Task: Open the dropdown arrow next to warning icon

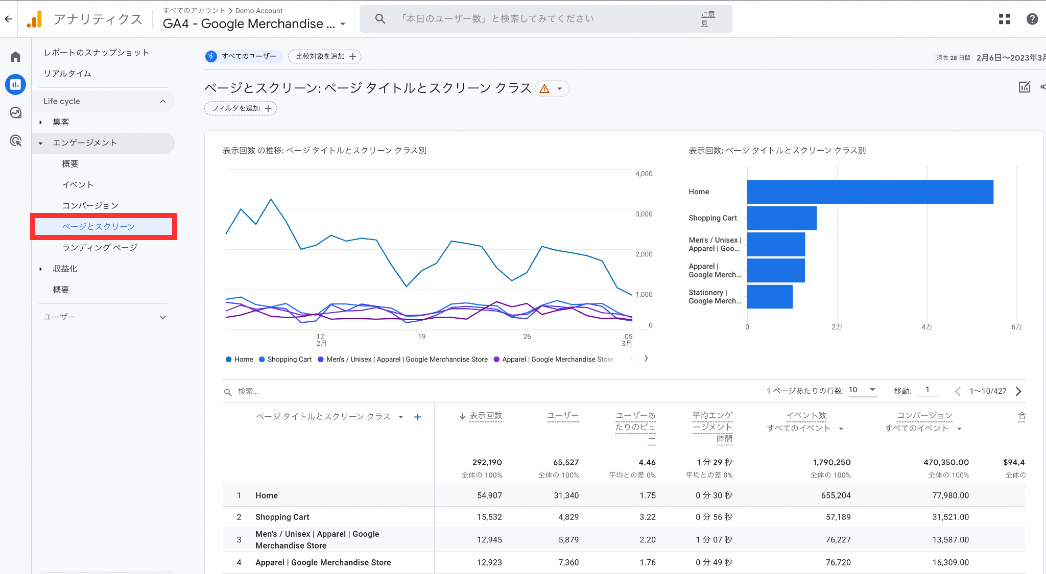Action: [x=560, y=89]
